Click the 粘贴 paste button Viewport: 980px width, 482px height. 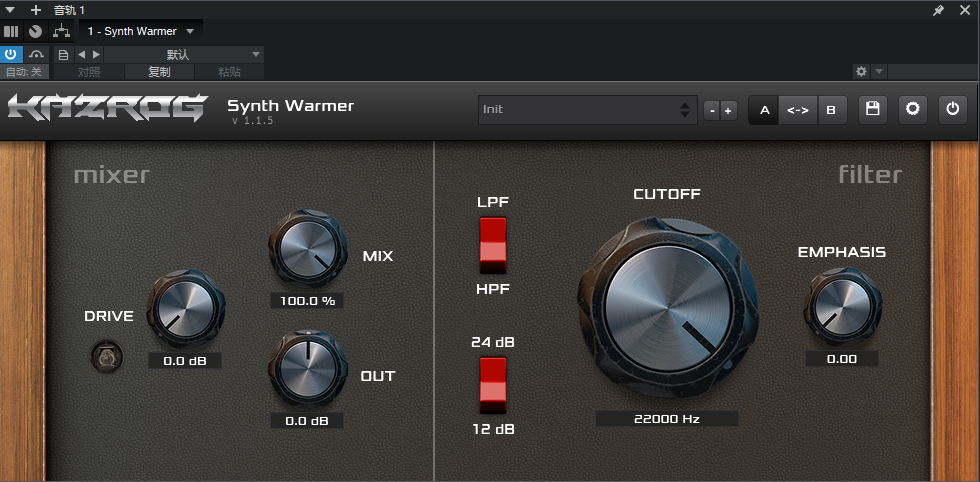click(229, 72)
